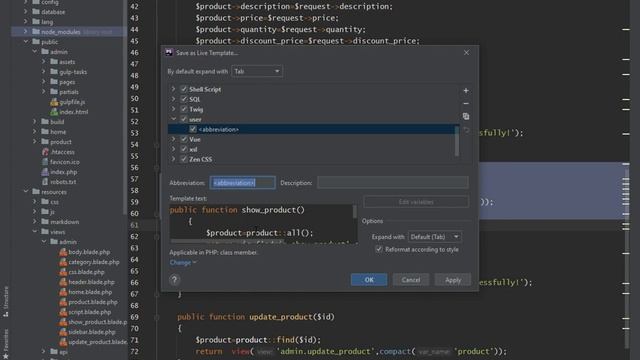Open header.blade.php file
640x360 pixels.
coord(91,282)
